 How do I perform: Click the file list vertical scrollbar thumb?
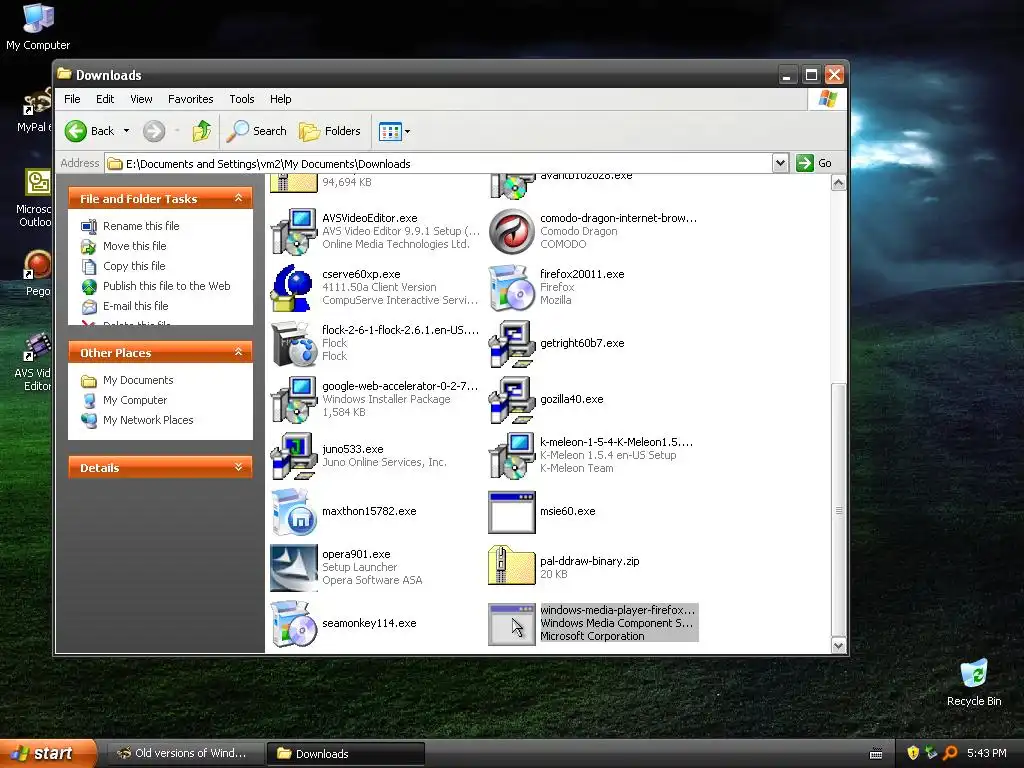(x=839, y=510)
